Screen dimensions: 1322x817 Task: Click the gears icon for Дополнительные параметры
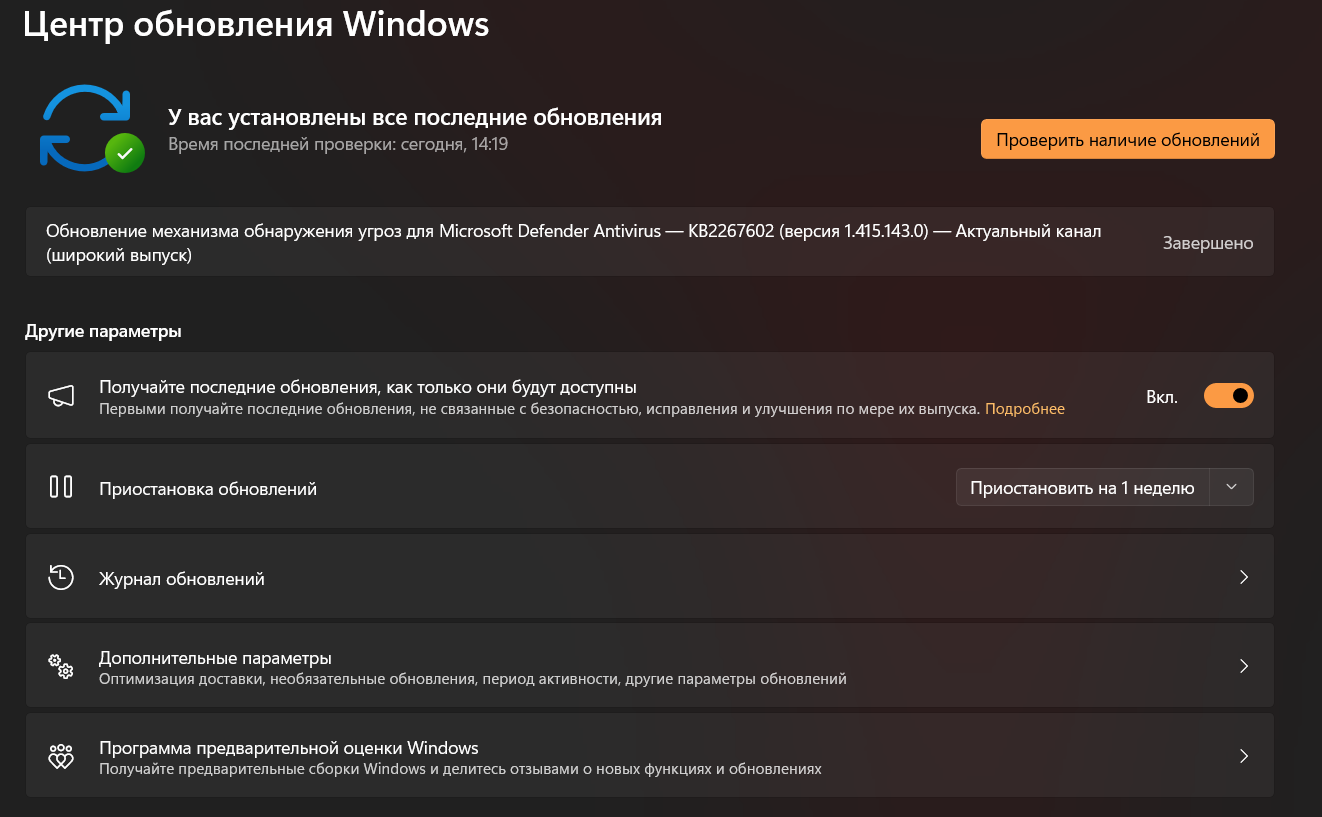[61, 667]
